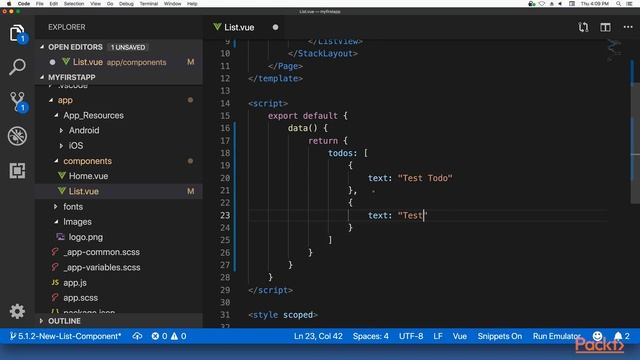This screenshot has height=360, width=640.
Task: Open the errors count in status bar
Action: pyautogui.click(x=159, y=336)
